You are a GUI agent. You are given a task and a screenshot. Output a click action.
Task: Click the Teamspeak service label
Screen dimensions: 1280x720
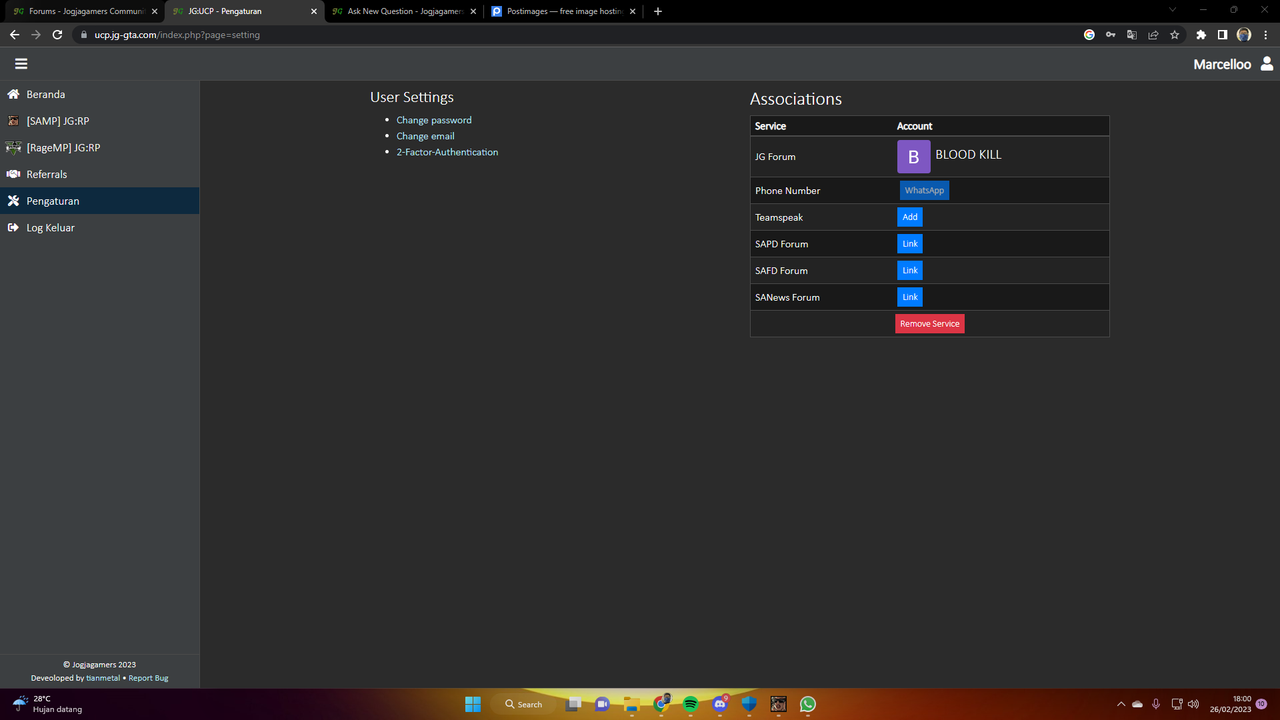pos(779,217)
